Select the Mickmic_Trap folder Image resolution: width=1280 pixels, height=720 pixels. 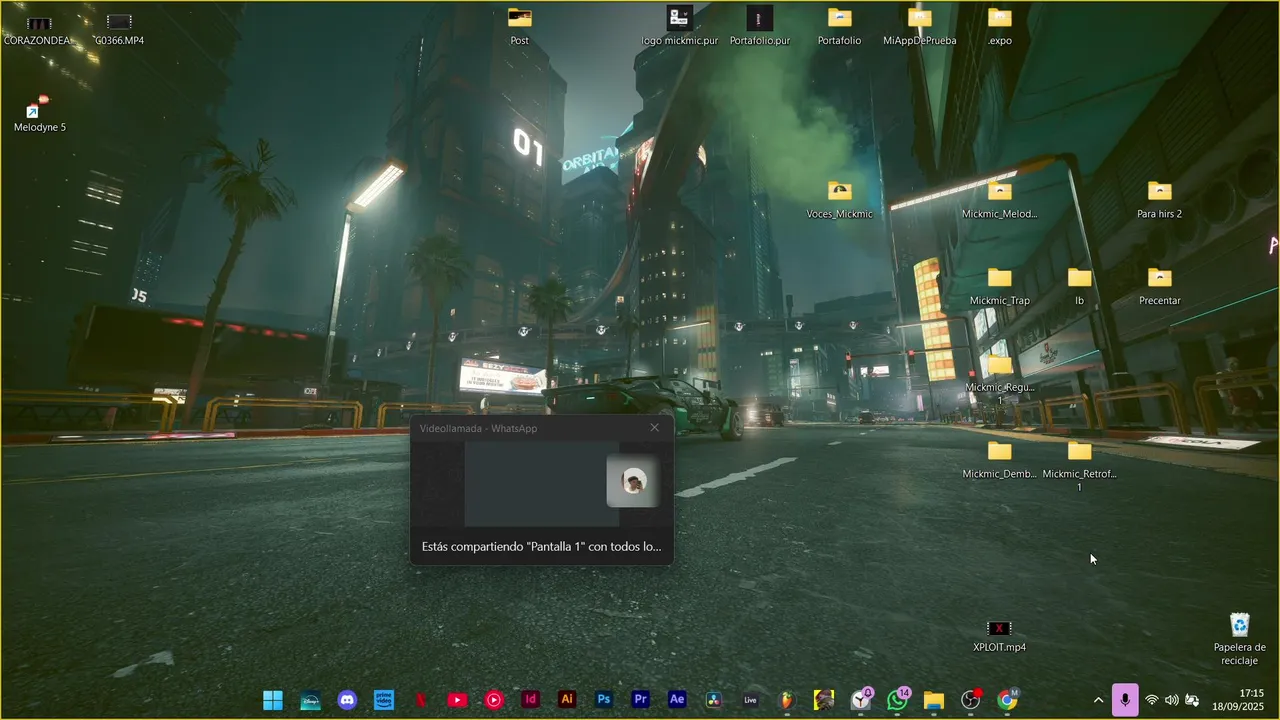click(1000, 287)
